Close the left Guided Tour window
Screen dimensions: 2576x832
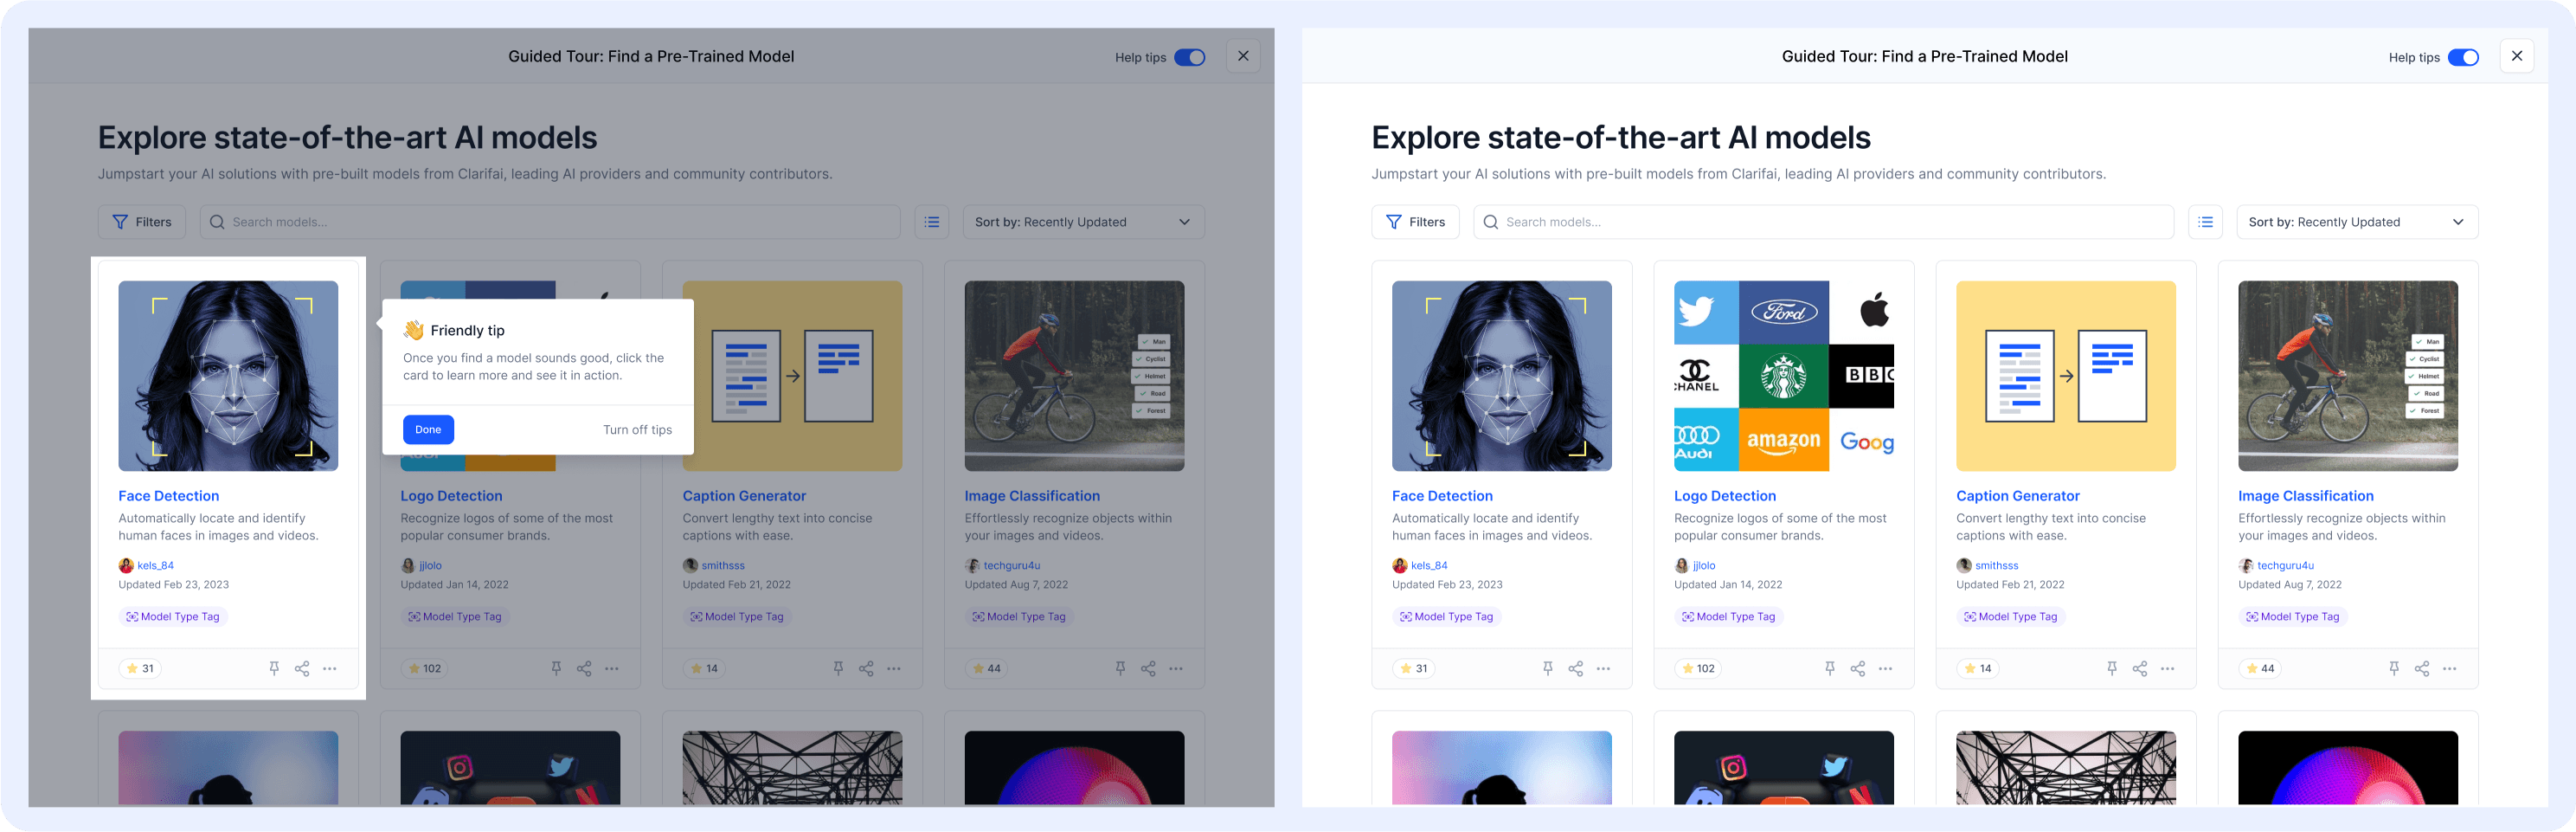1243,56
